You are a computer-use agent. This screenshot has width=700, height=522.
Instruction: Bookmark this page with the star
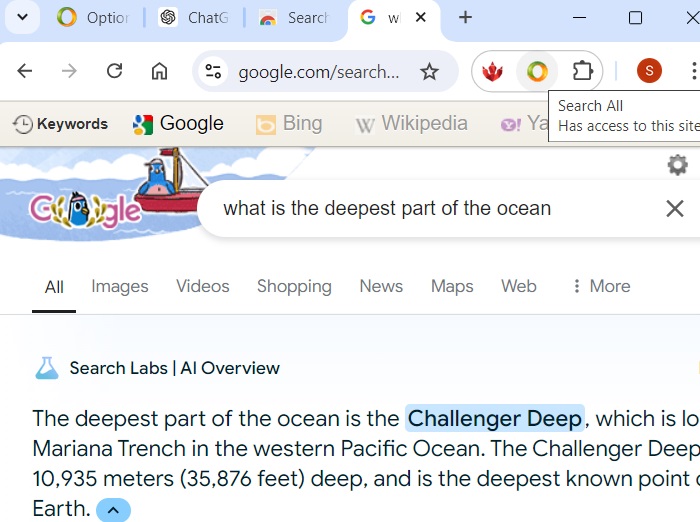[x=429, y=71]
